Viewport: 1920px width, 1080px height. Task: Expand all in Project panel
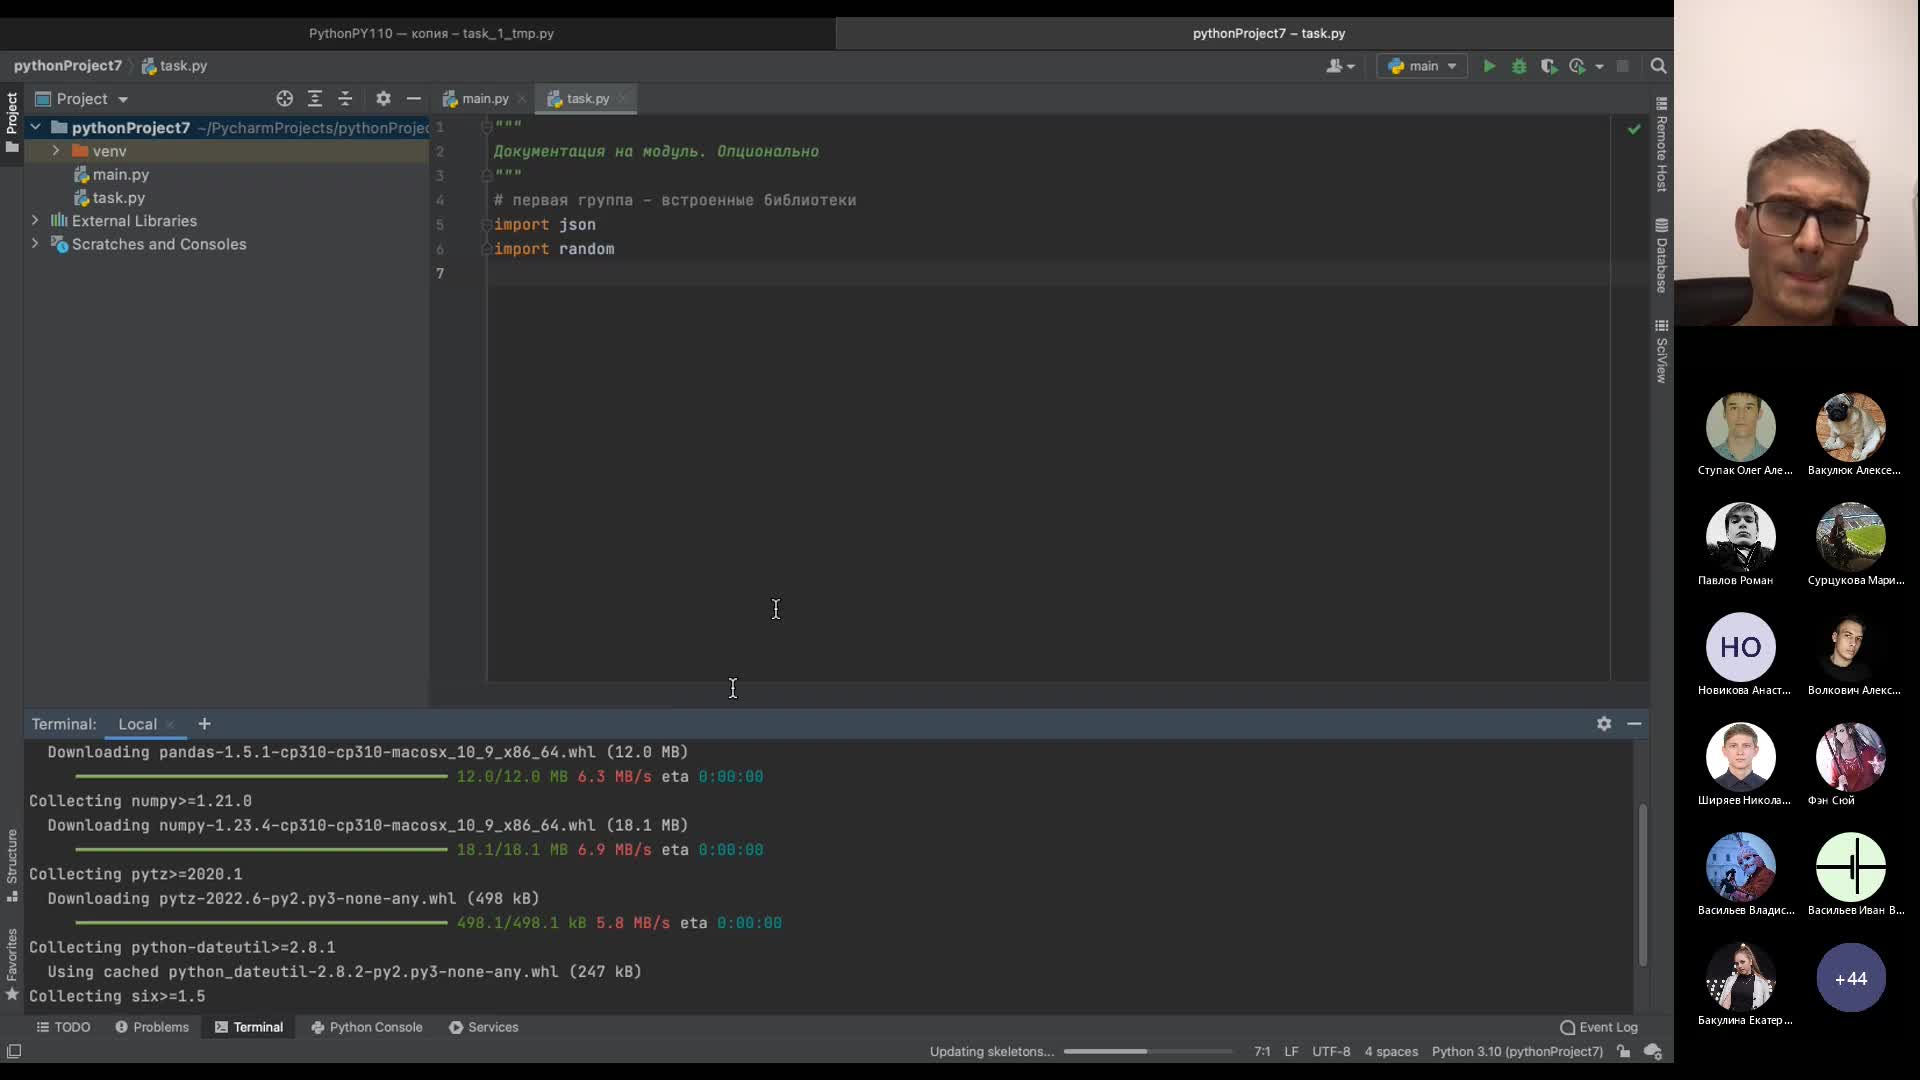[315, 99]
